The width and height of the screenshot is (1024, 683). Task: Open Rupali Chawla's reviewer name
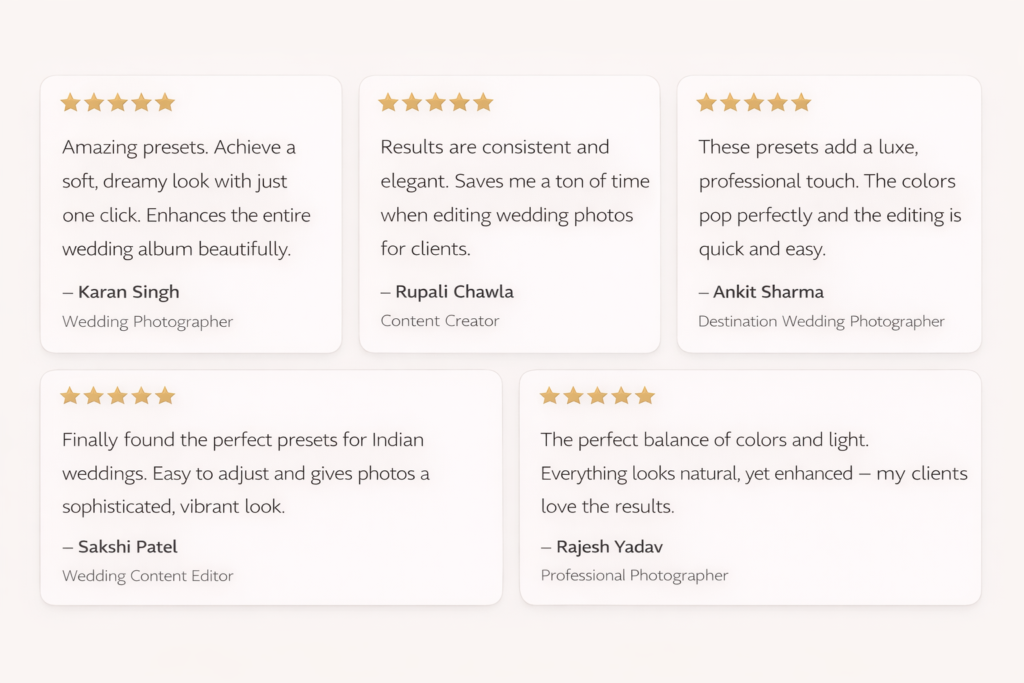[454, 292]
